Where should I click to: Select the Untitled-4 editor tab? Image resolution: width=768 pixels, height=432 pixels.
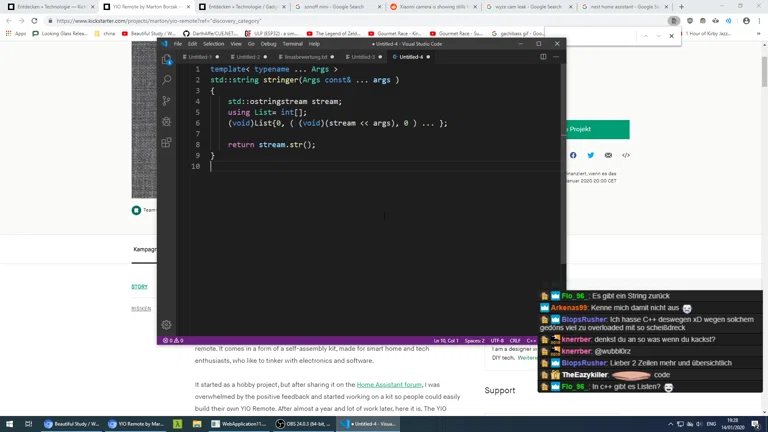pyautogui.click(x=411, y=57)
